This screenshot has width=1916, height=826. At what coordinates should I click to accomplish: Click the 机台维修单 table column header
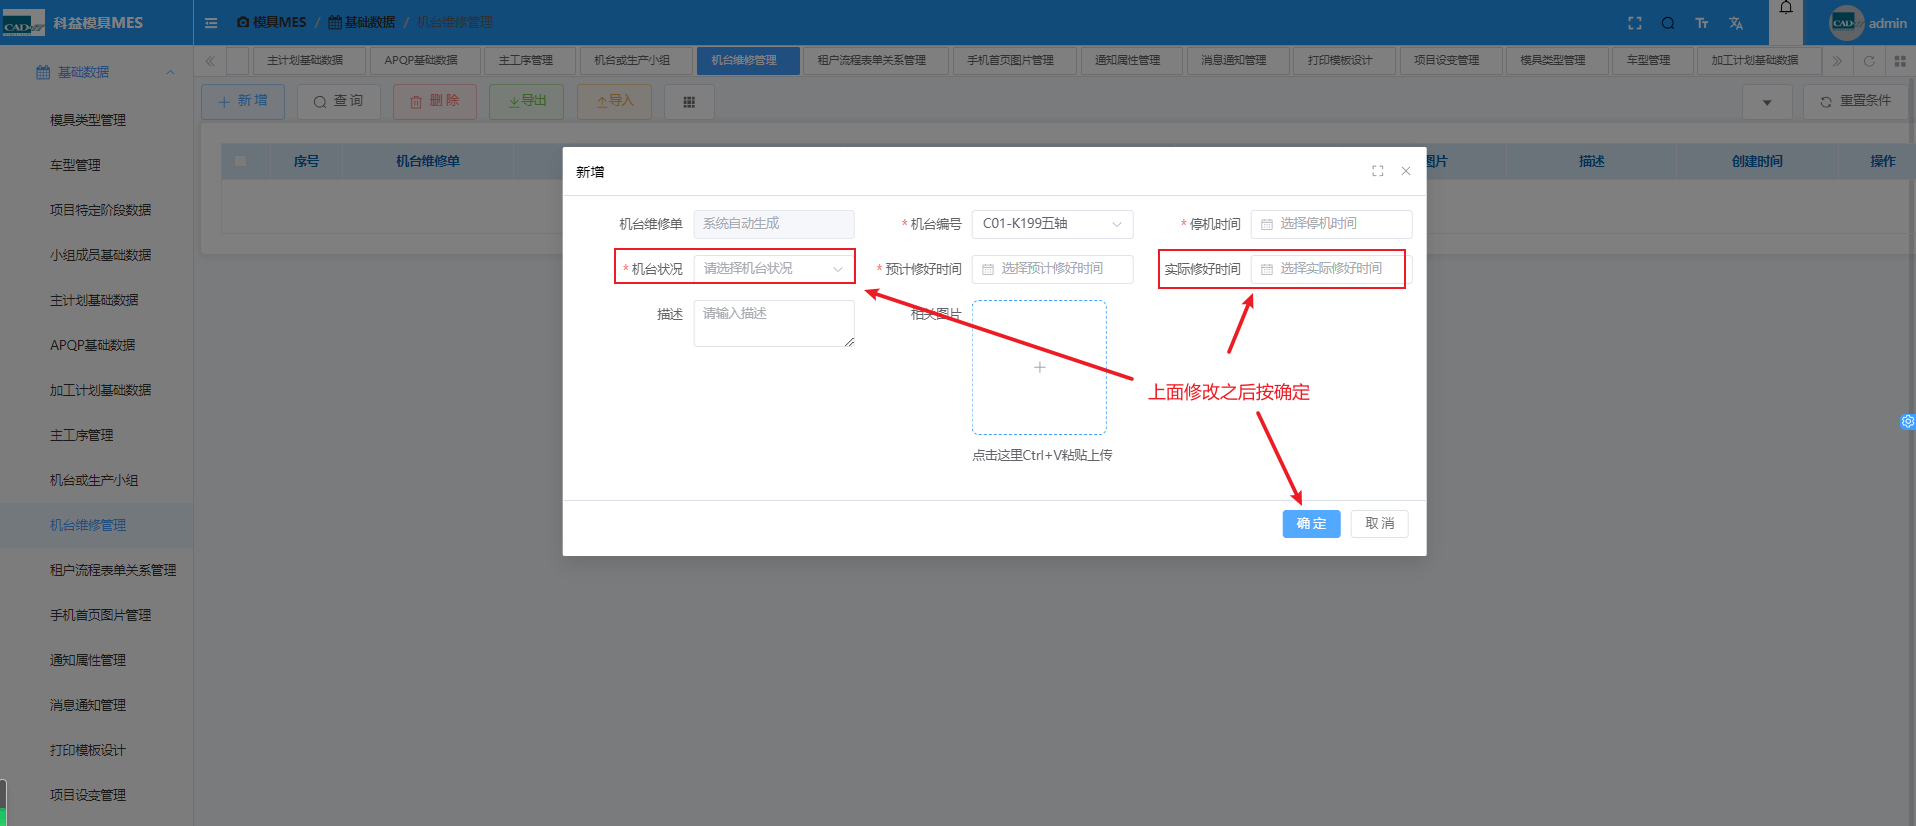click(428, 161)
